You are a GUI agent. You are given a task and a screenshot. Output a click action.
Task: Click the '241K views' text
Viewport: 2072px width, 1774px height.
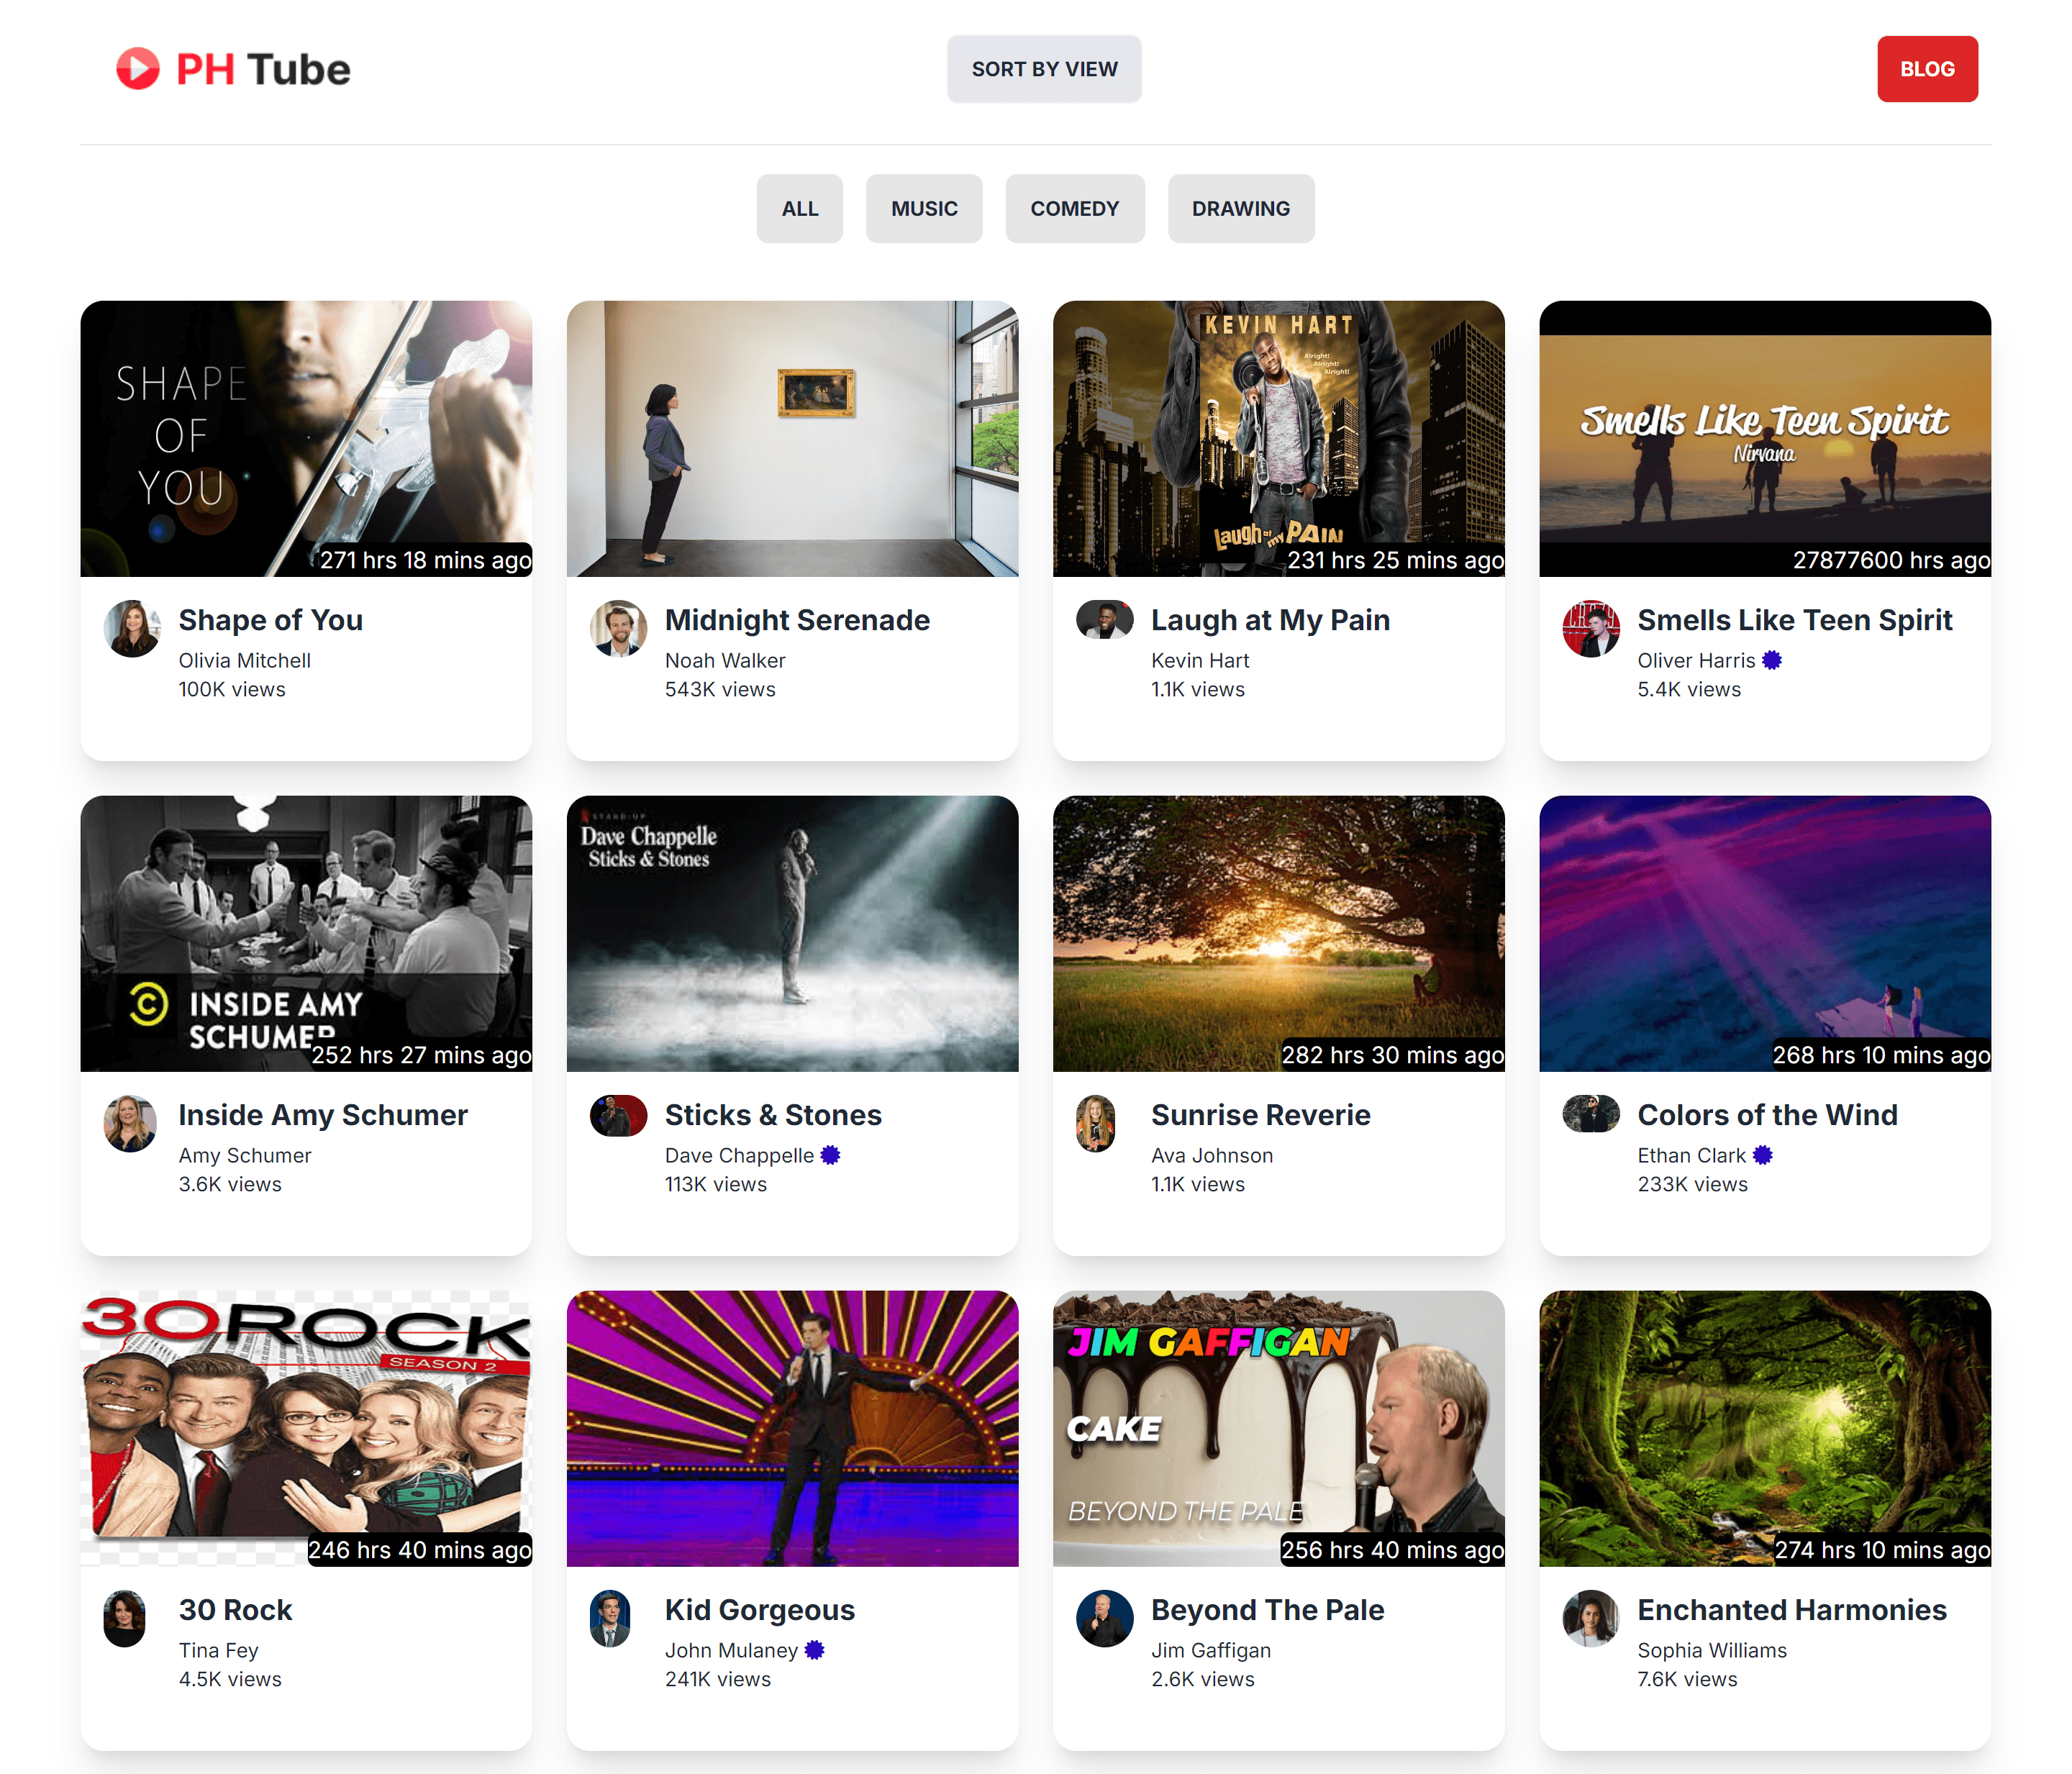click(x=717, y=1679)
